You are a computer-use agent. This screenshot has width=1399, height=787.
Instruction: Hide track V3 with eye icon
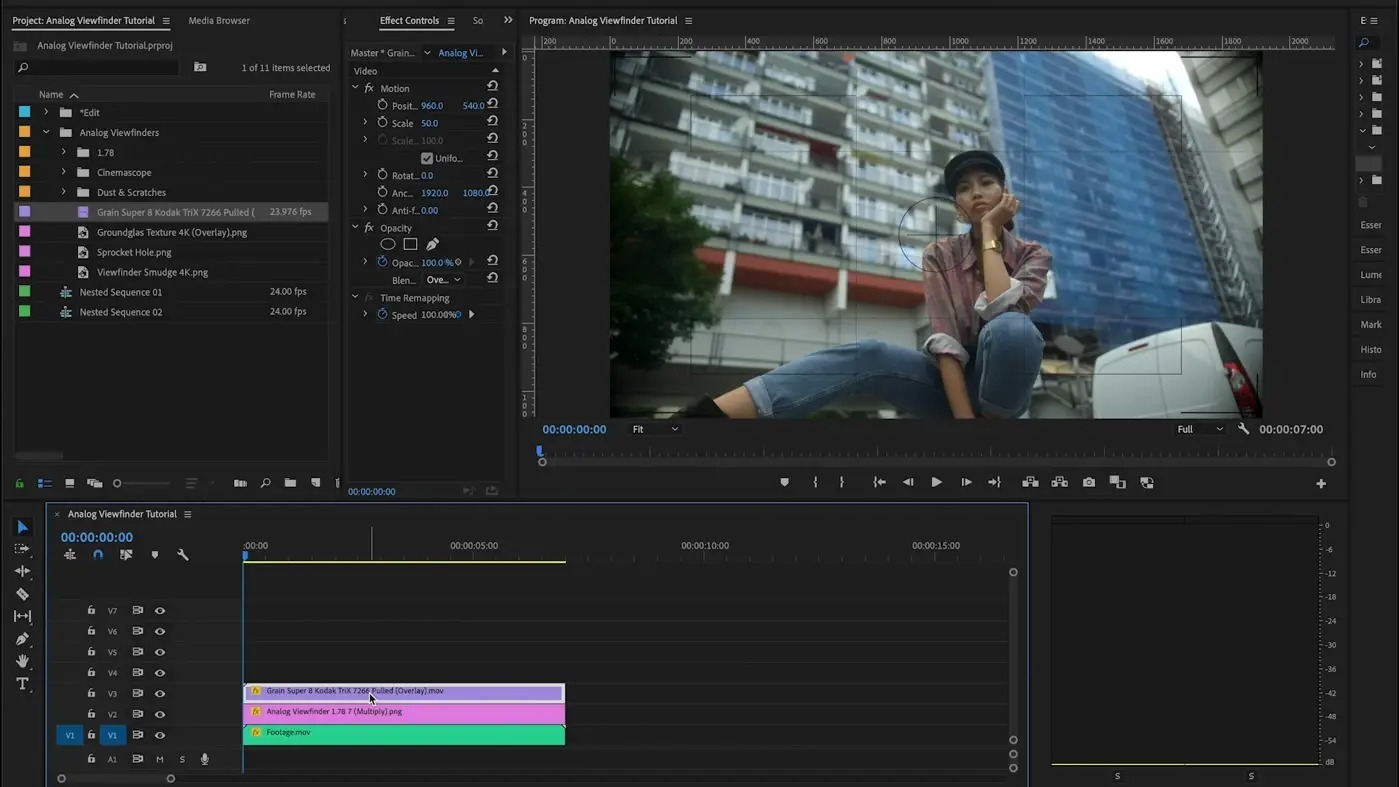pyautogui.click(x=160, y=693)
